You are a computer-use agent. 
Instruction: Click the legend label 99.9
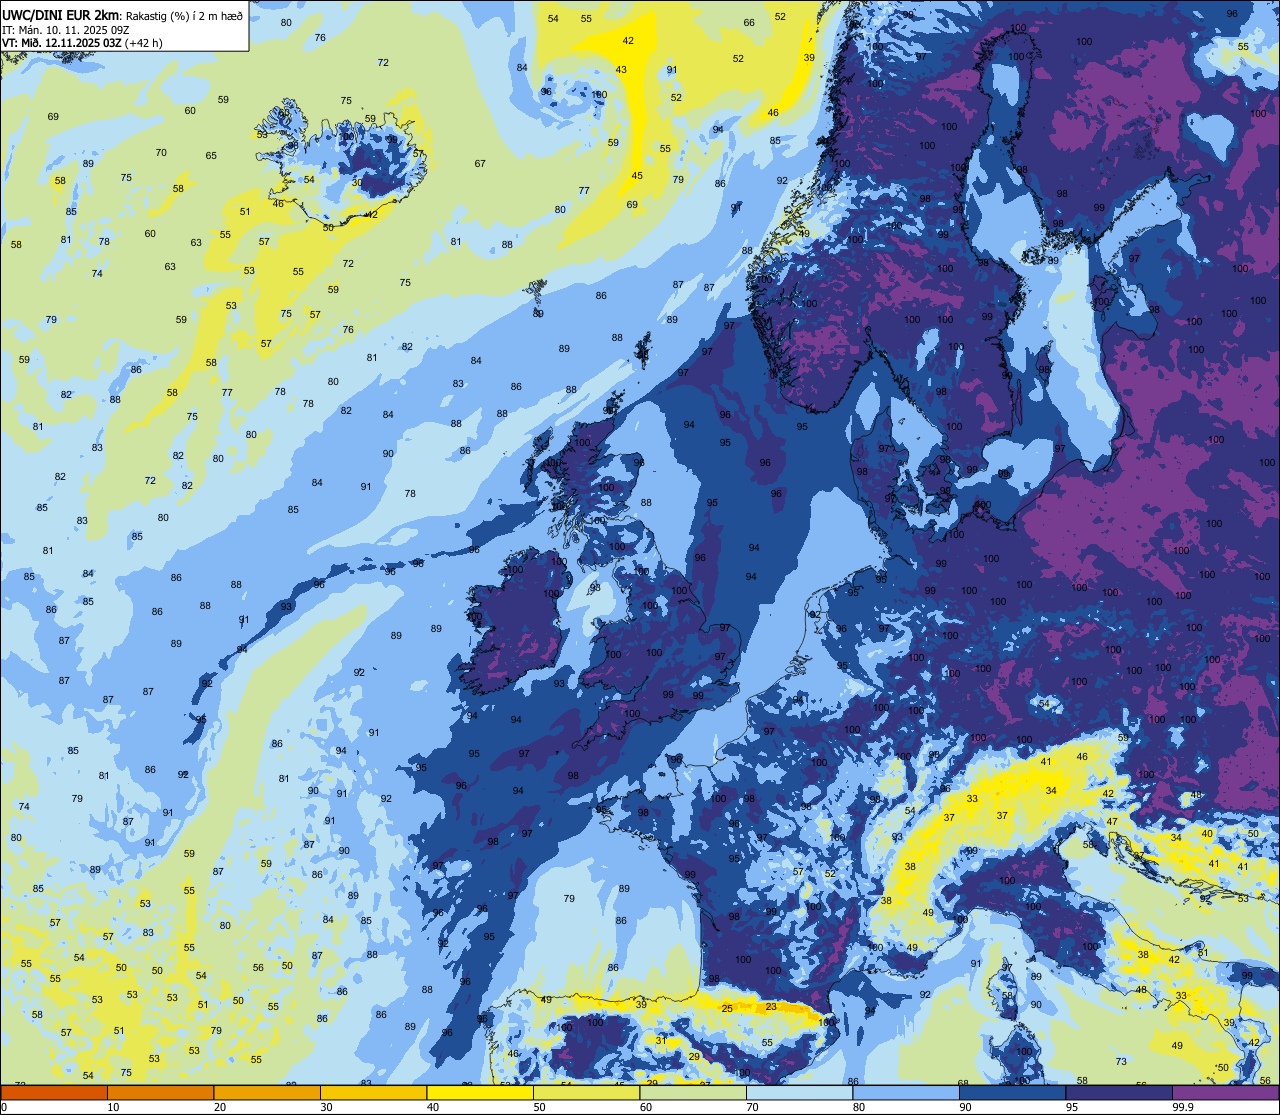pyautogui.click(x=1182, y=1107)
